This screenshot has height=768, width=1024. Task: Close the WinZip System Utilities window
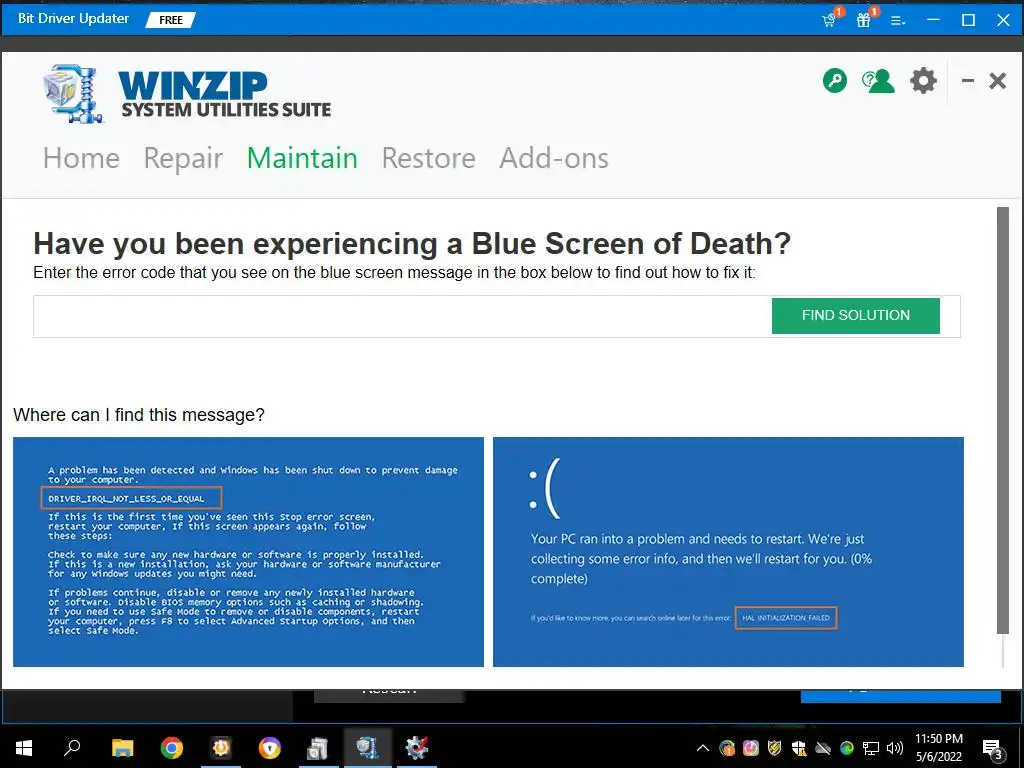click(x=997, y=81)
